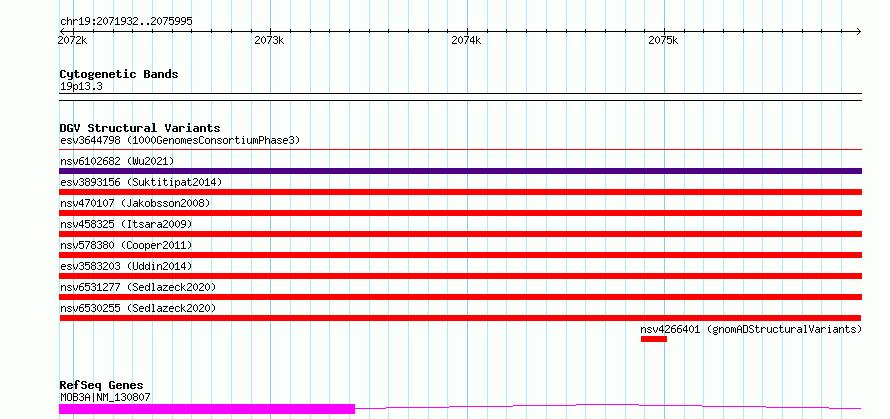Click the MOB3A|NM_130807 gene label

click(x=105, y=397)
